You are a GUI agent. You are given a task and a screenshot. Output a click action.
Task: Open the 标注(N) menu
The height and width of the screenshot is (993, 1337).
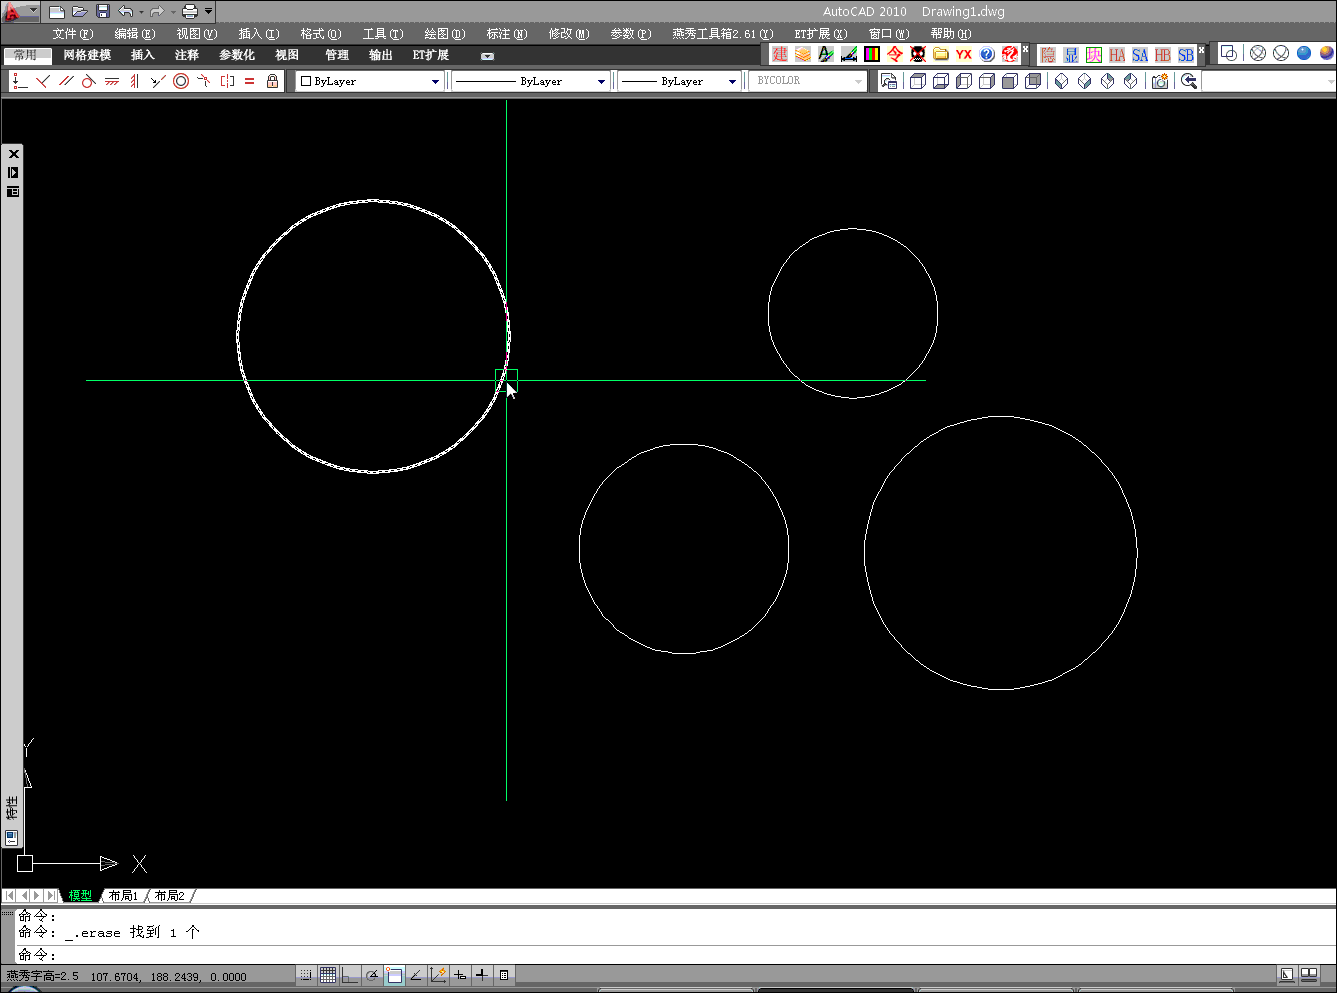507,34
